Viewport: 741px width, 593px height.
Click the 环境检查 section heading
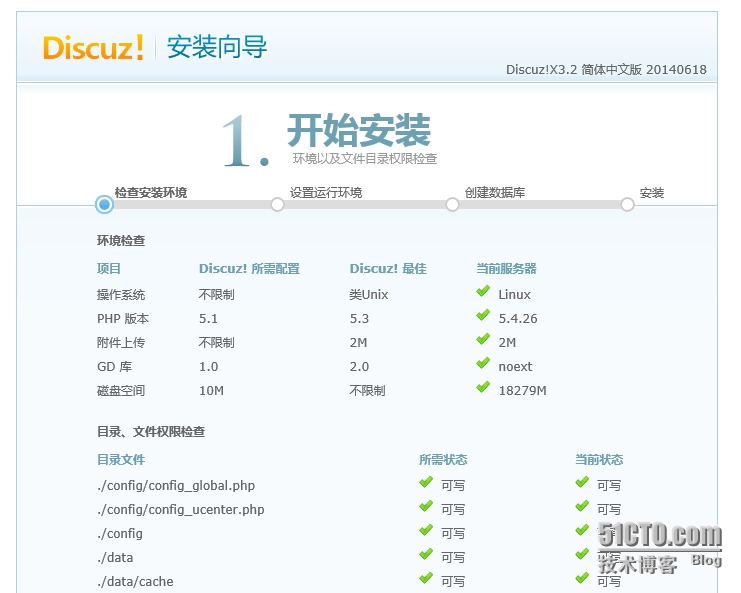(x=121, y=241)
